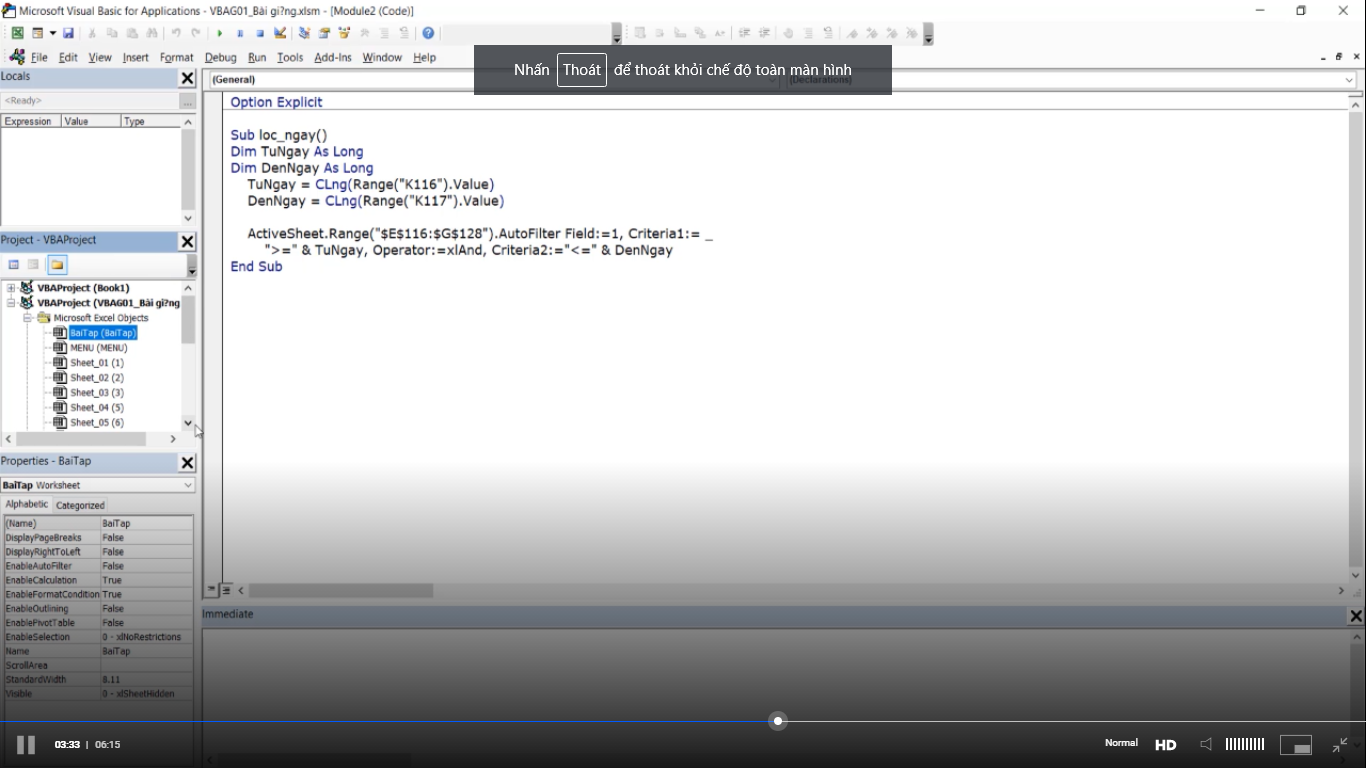1366x768 pixels.
Task: Select Sheet_01 (1) in project tree
Action: click(97, 363)
